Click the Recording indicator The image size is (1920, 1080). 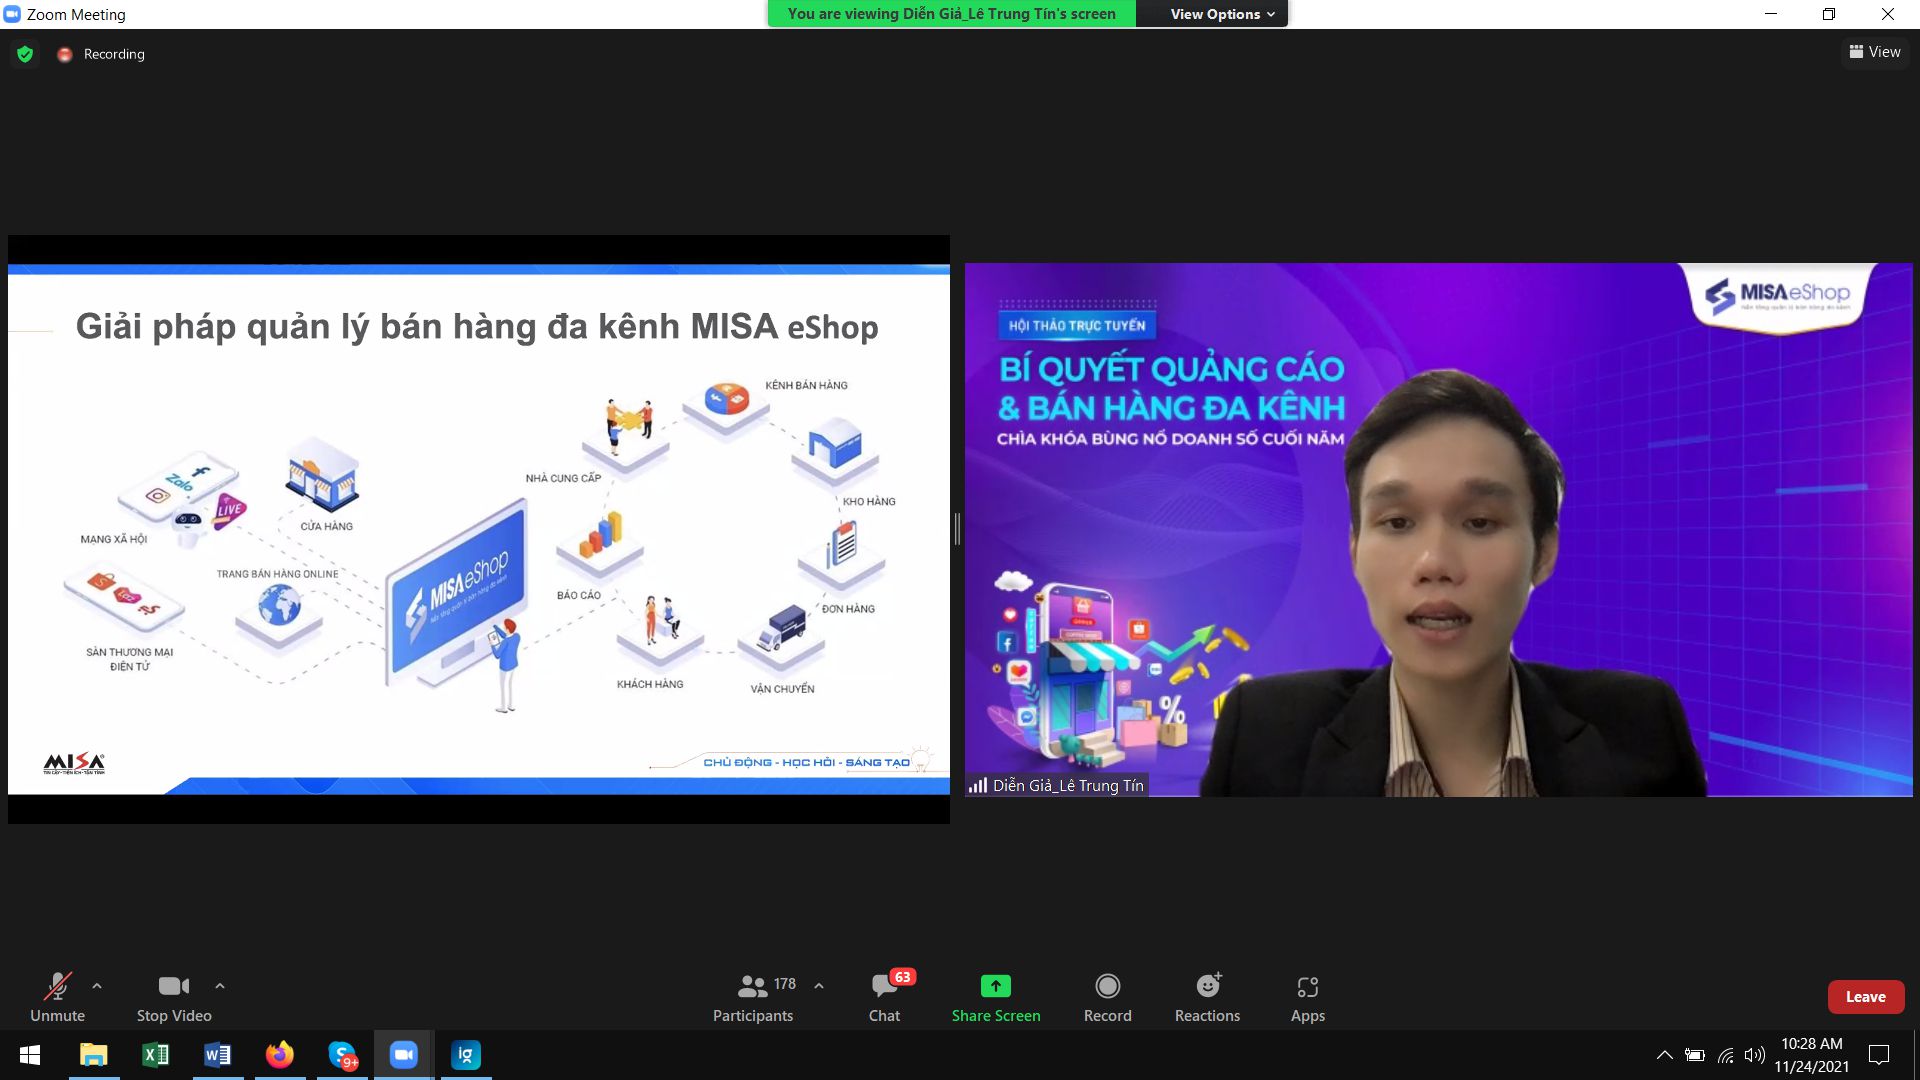(x=102, y=54)
